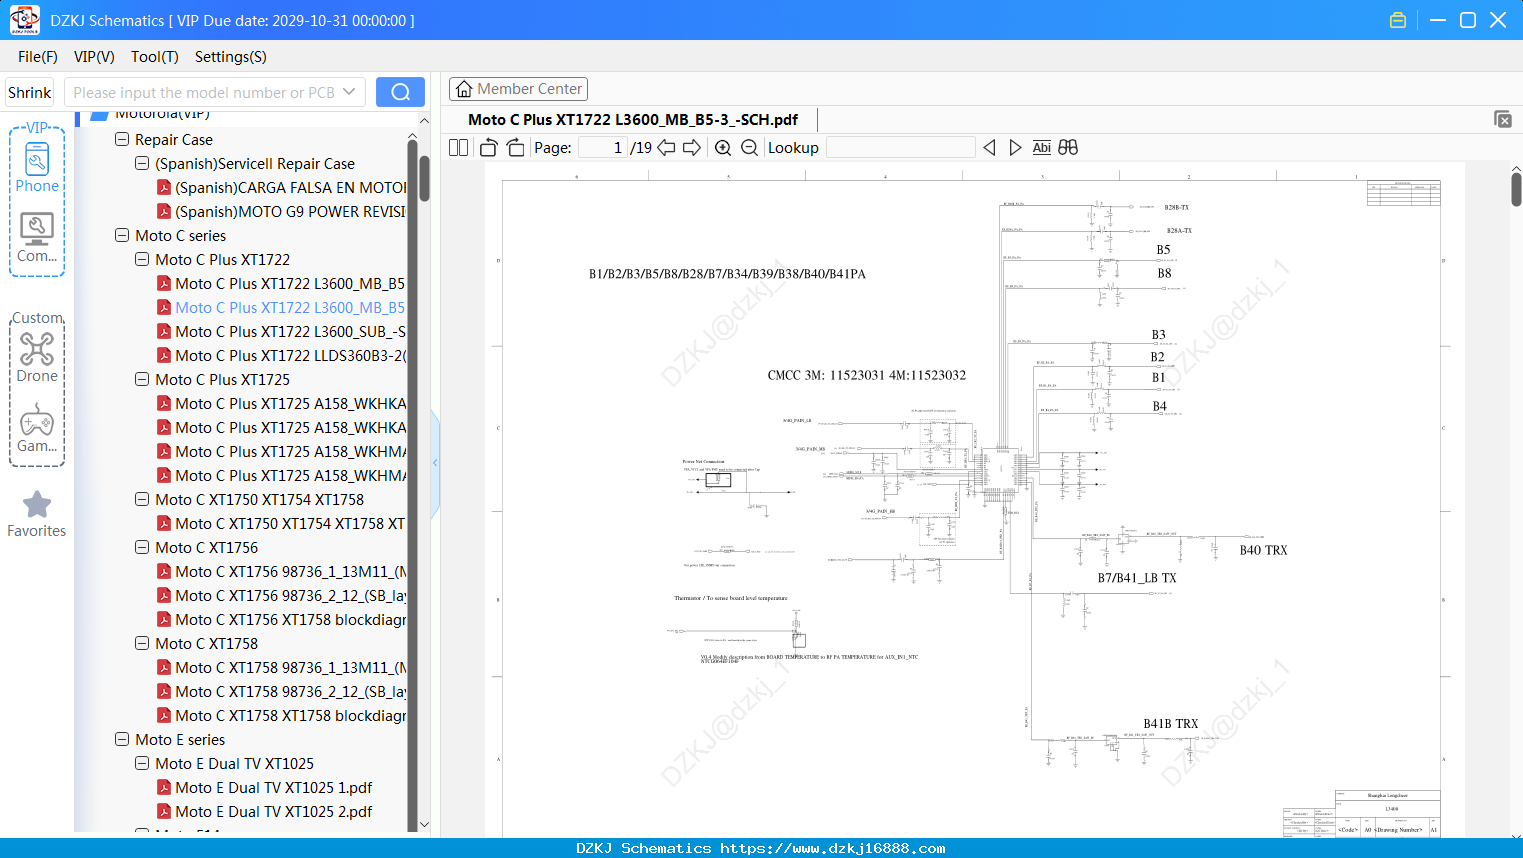Collapse the Moto C XT1750 XT1754 XT1758 node

point(142,500)
